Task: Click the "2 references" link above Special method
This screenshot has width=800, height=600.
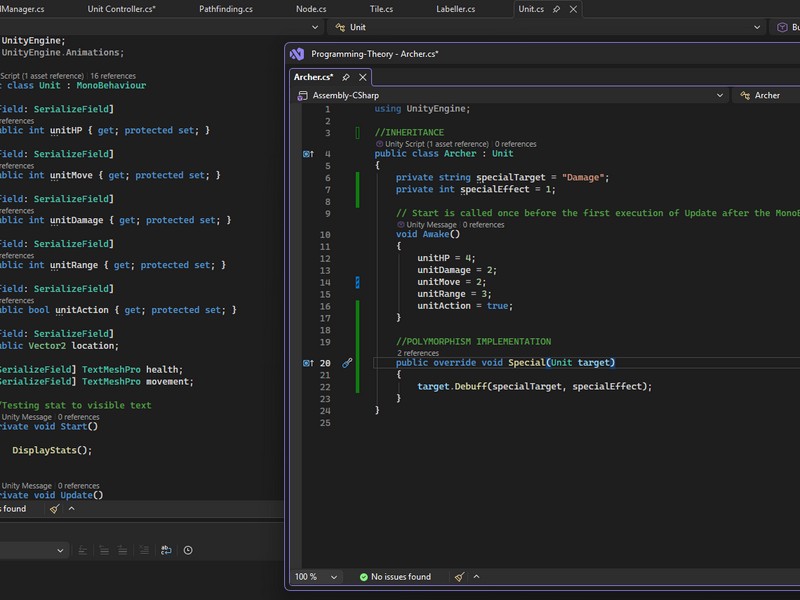Action: coord(418,353)
